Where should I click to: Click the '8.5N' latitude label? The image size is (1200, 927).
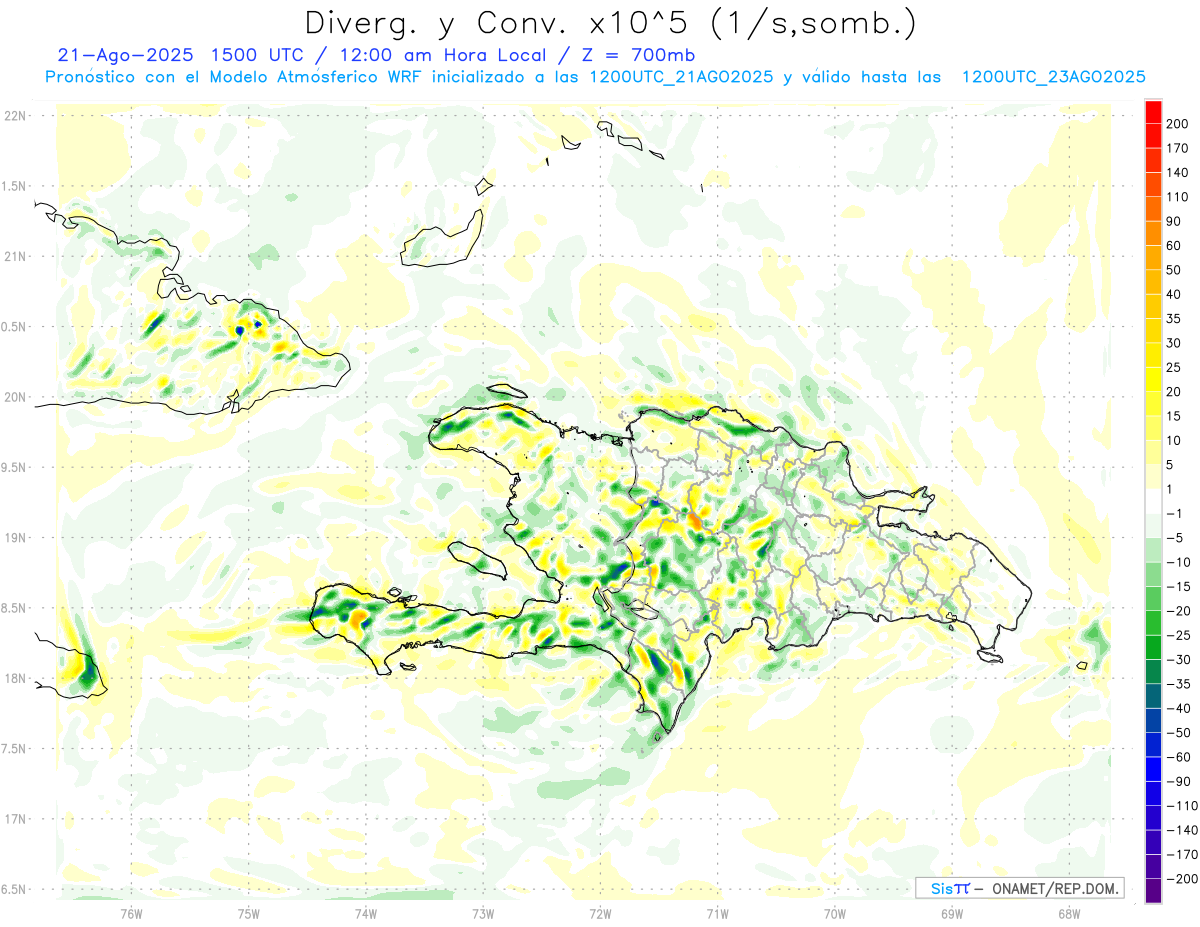(15, 608)
